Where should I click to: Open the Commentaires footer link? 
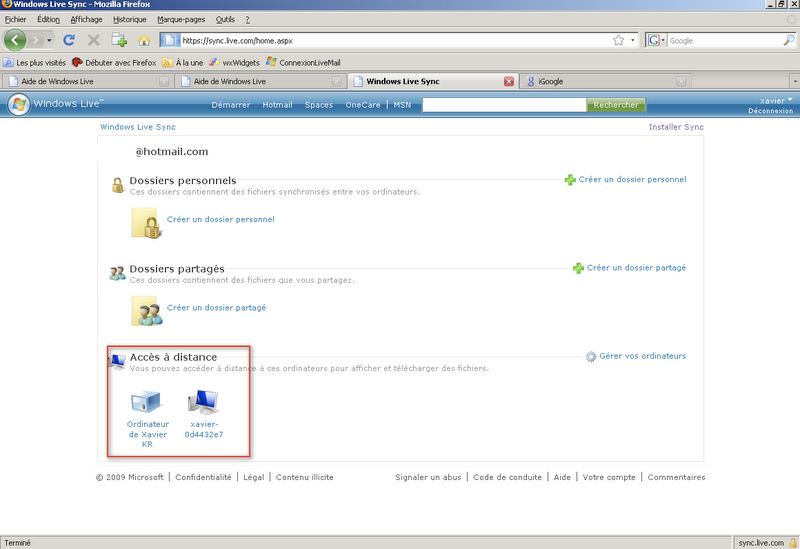coord(677,477)
